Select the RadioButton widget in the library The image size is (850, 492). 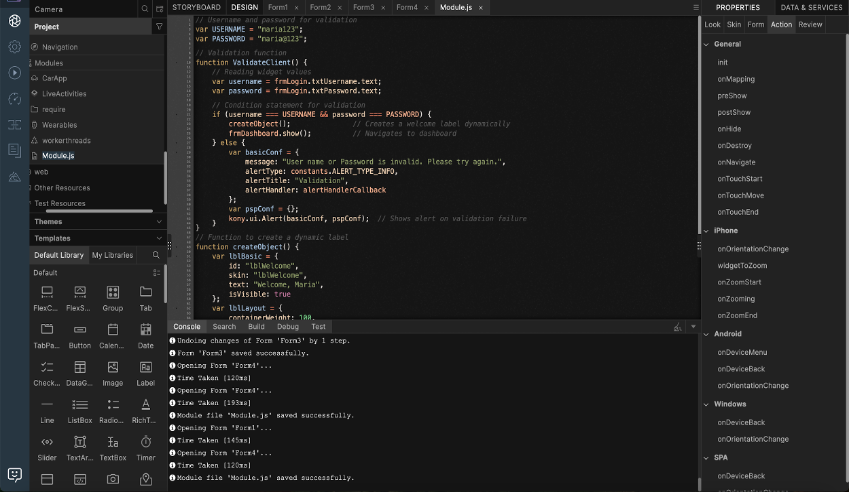click(113, 405)
